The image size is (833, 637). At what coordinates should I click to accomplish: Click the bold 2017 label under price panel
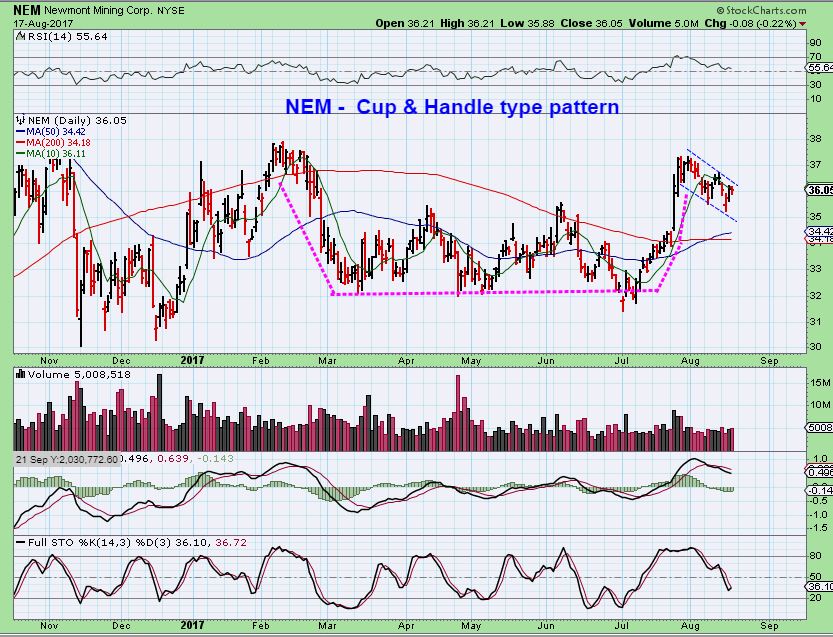(x=192, y=360)
